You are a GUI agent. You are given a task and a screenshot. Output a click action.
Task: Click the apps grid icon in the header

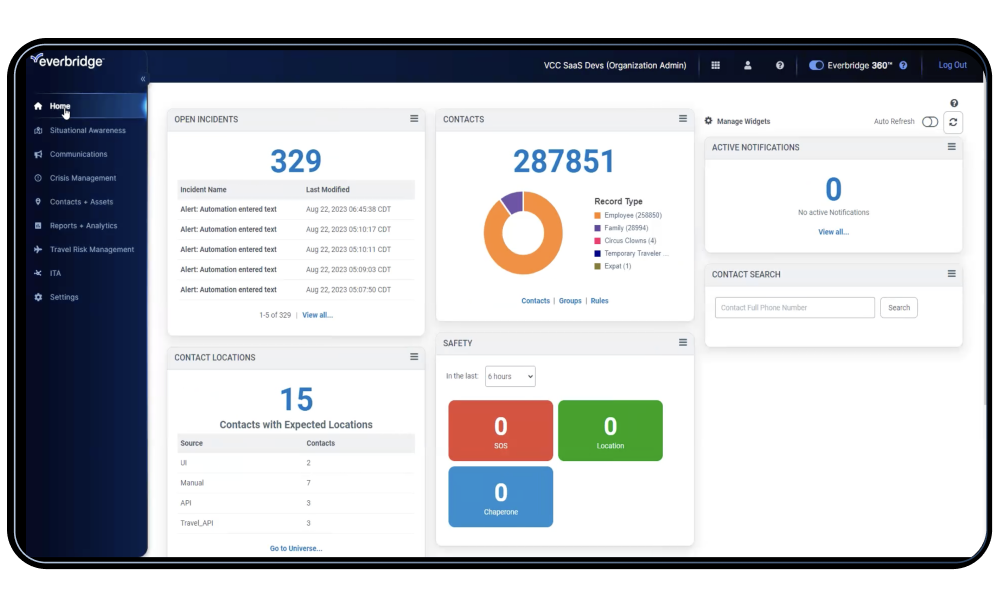[x=716, y=65]
